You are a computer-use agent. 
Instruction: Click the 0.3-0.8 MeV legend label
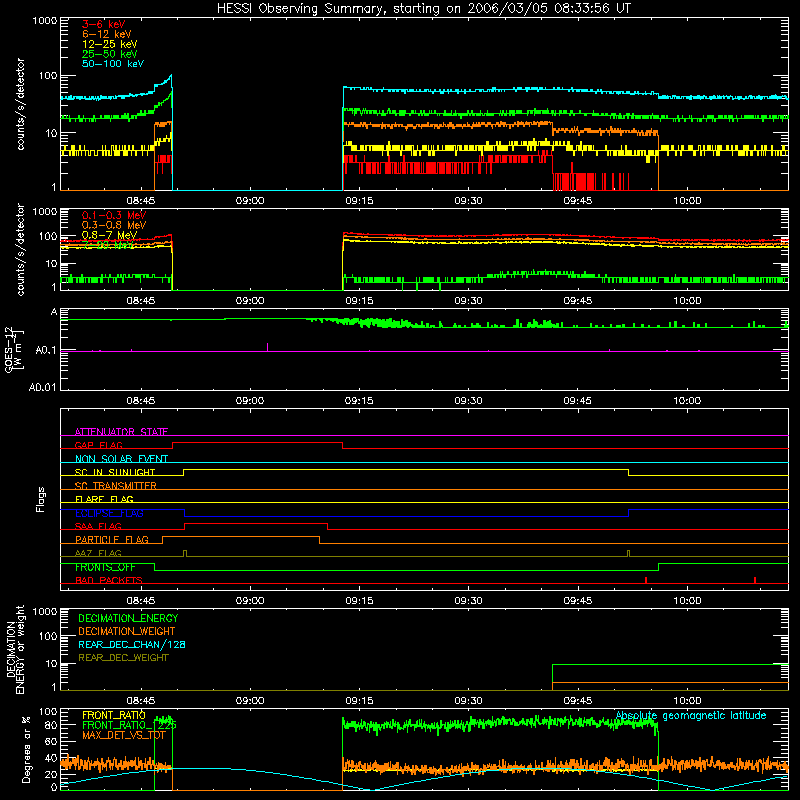114,225
